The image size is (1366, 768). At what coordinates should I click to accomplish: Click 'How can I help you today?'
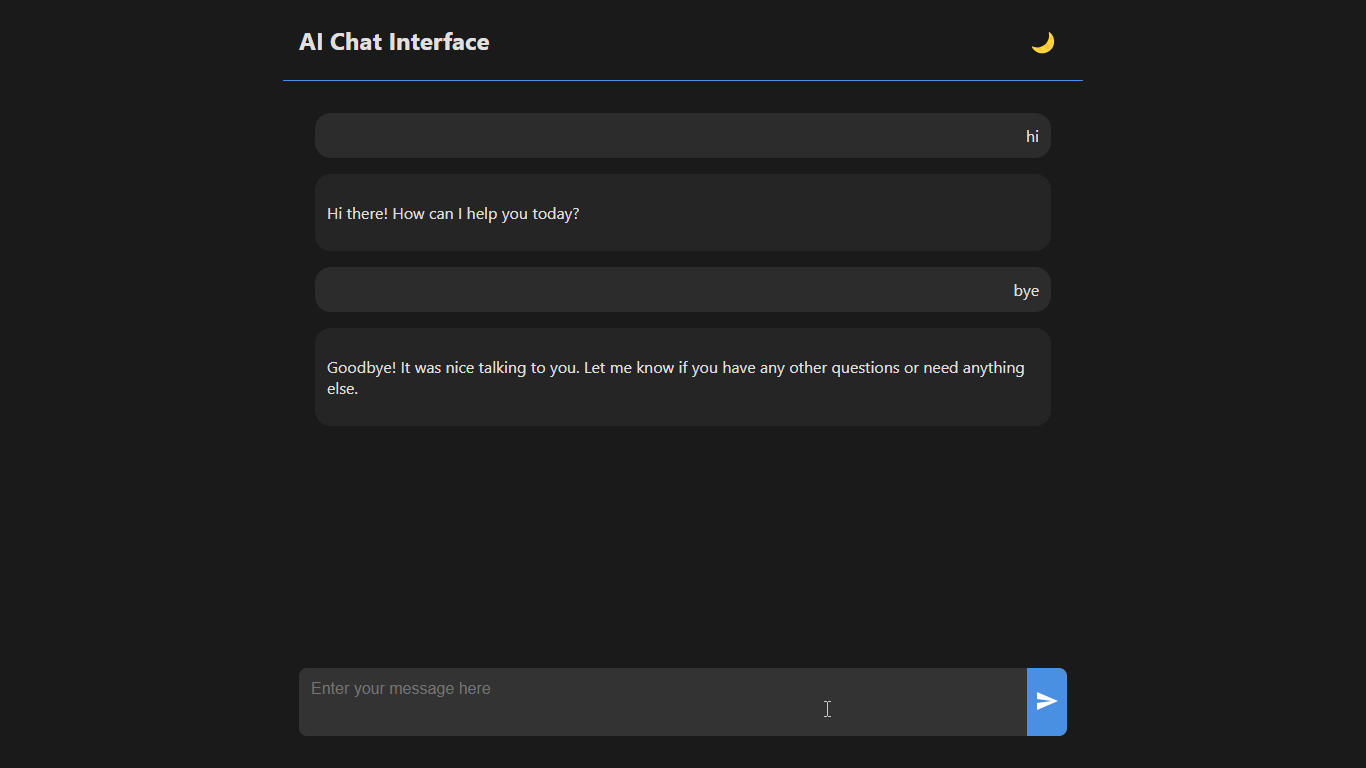[486, 214]
